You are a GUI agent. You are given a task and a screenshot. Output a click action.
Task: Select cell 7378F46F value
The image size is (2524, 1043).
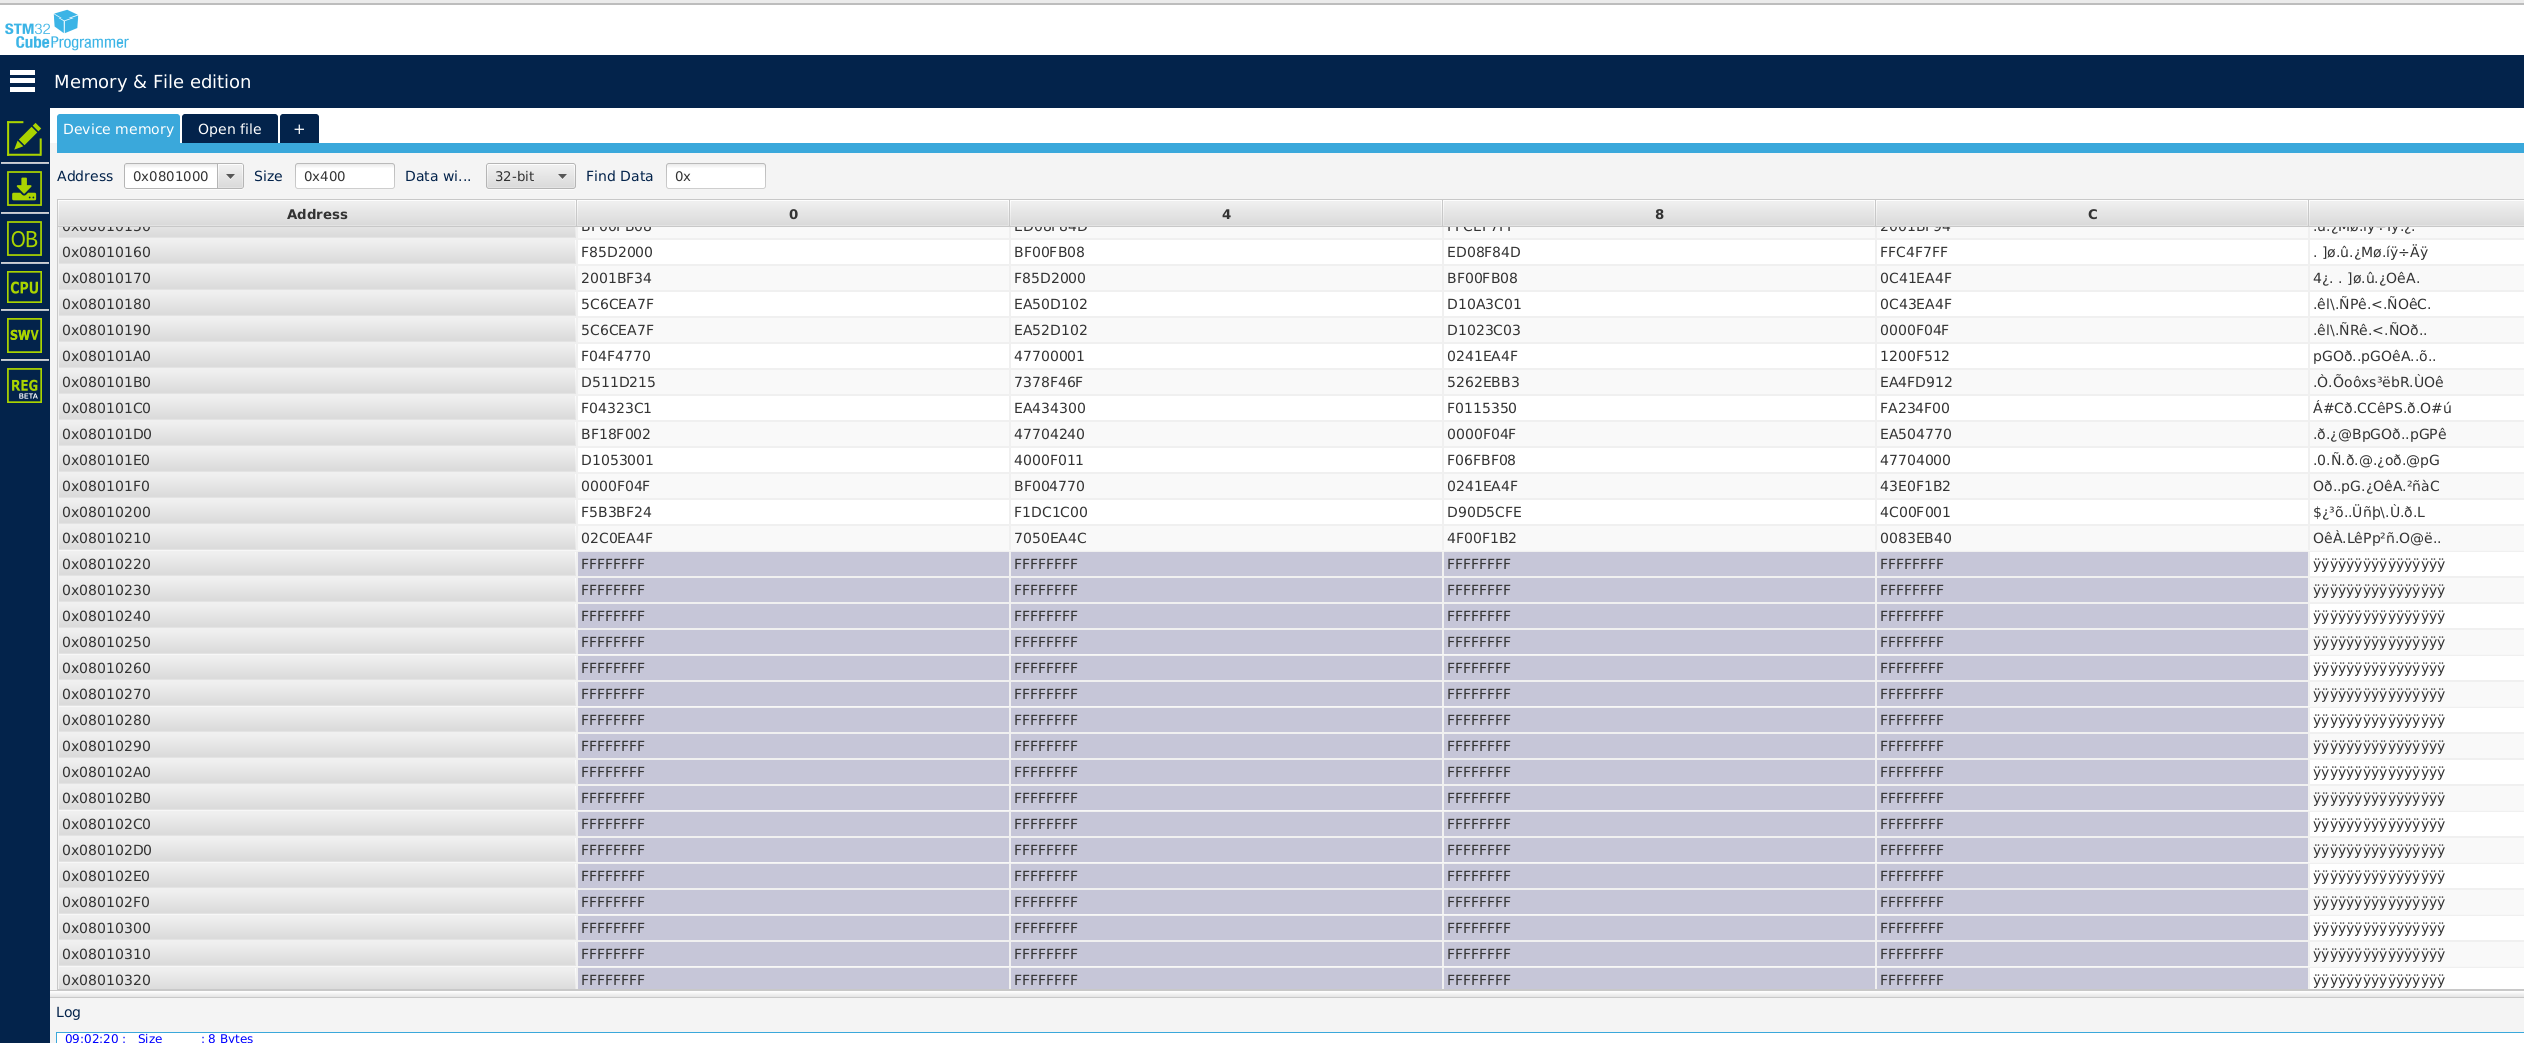click(1226, 382)
